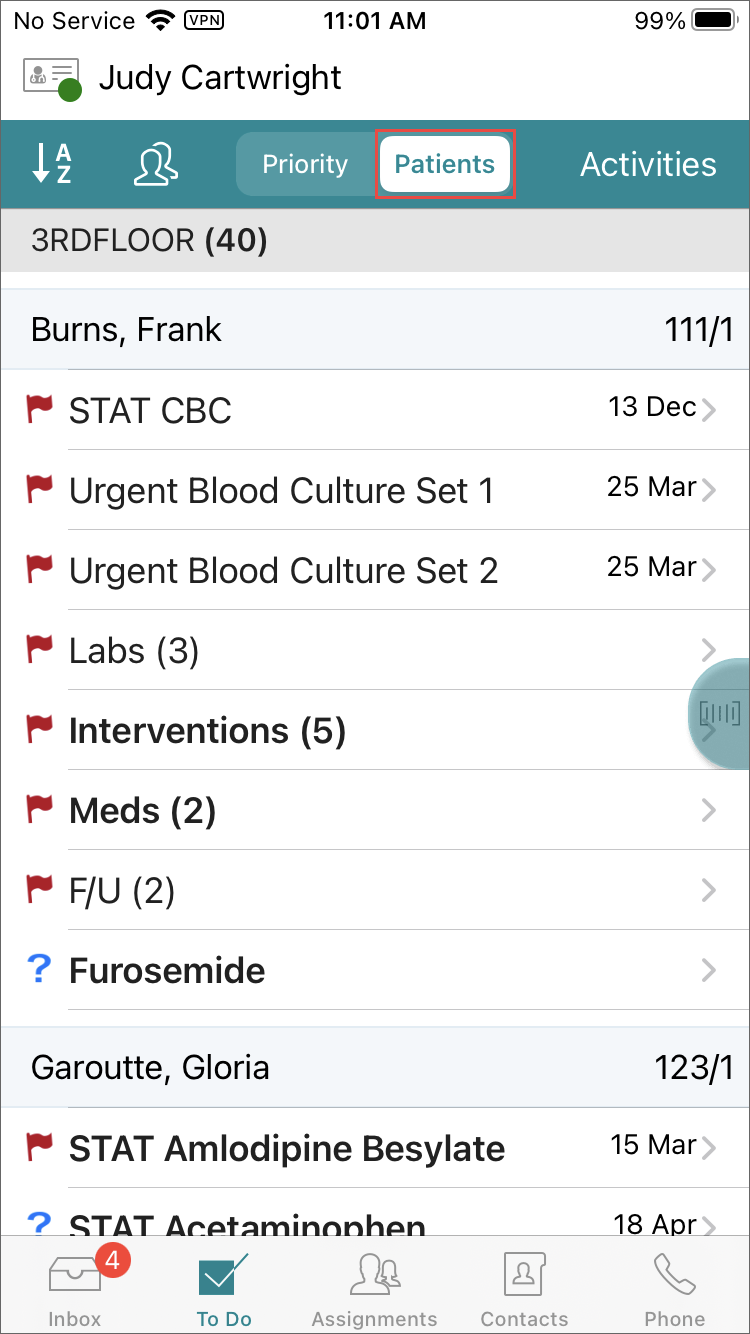Image resolution: width=750 pixels, height=1334 pixels.
Task: Tap the floating barcode scanner button
Action: point(720,713)
